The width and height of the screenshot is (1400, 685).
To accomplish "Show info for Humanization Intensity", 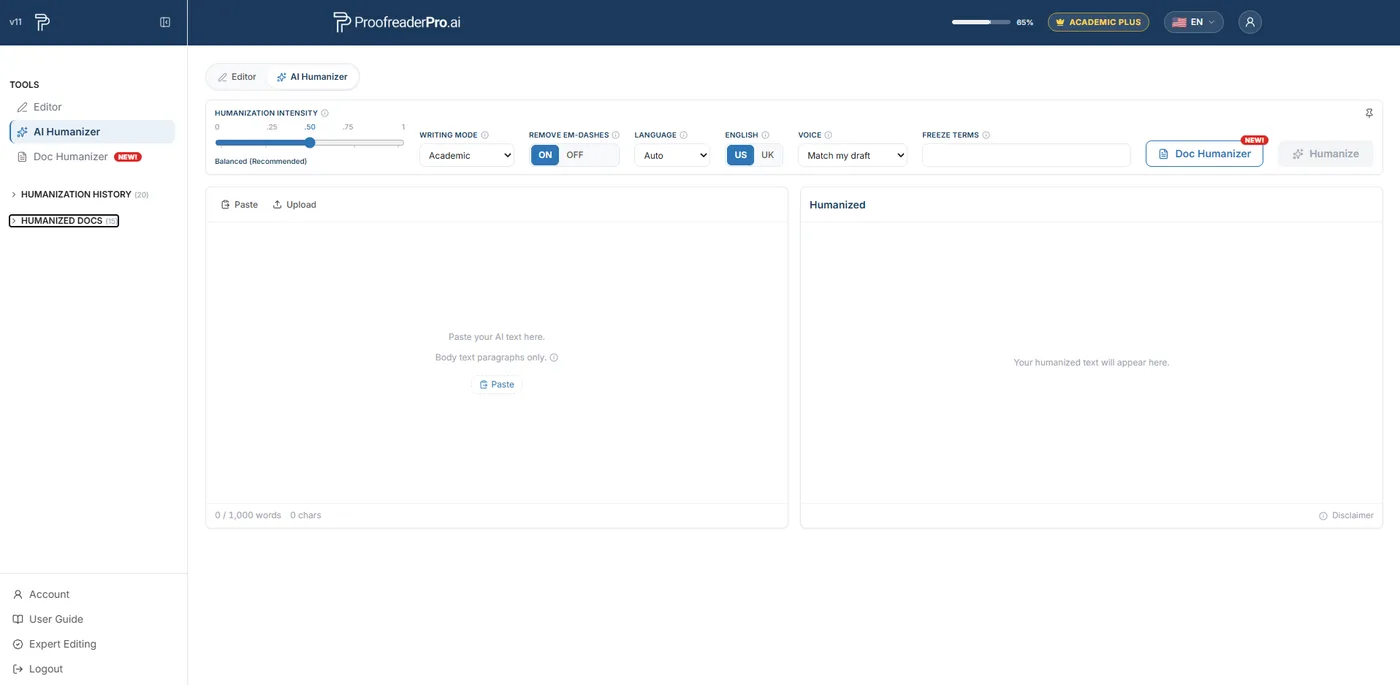I will tap(325, 113).
